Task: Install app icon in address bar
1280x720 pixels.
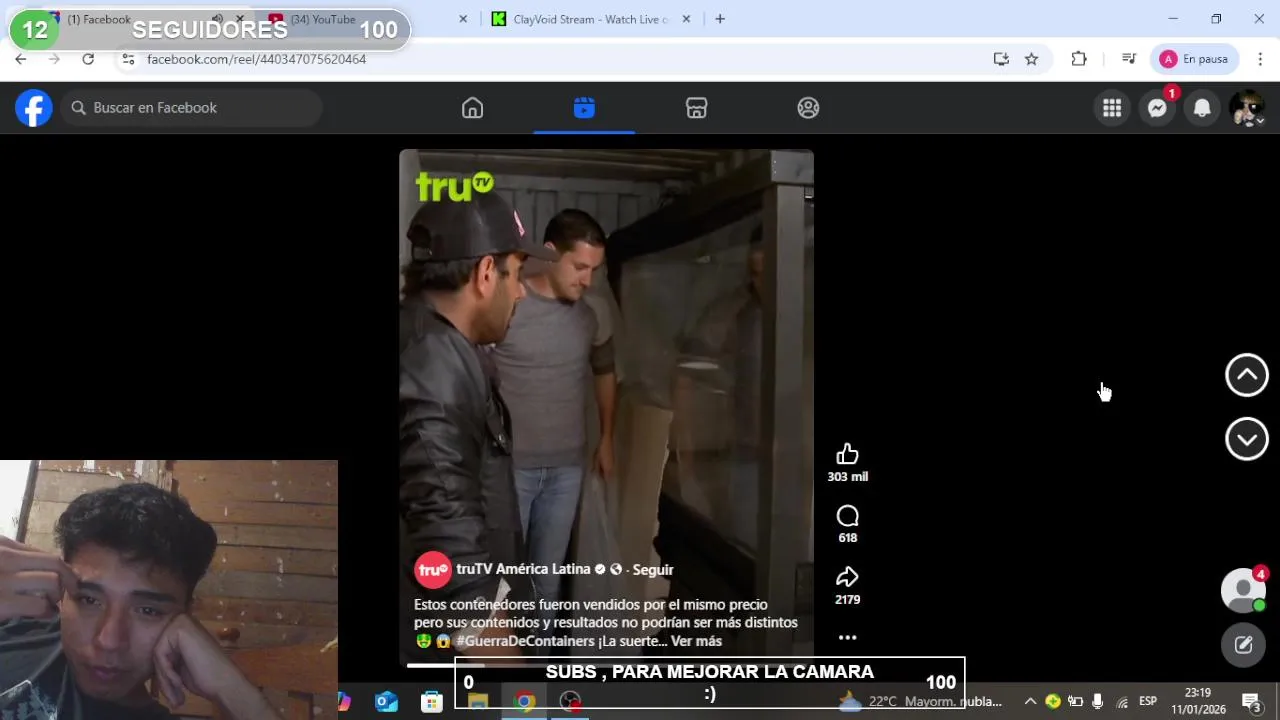Action: (x=1001, y=59)
